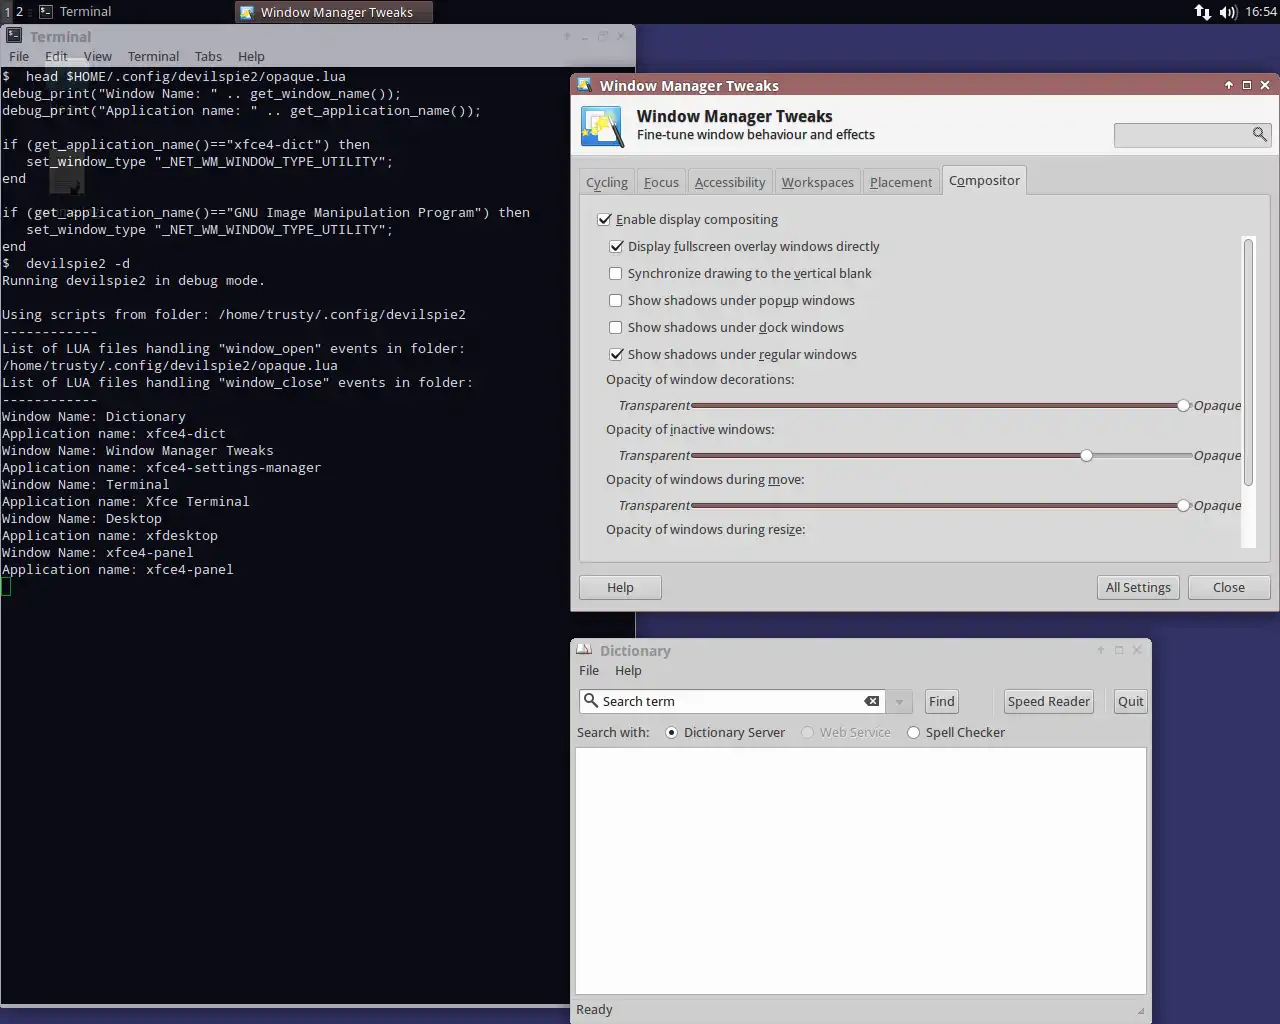Enable Show shadows under dock windows
This screenshot has height=1024, width=1280.
(x=616, y=327)
